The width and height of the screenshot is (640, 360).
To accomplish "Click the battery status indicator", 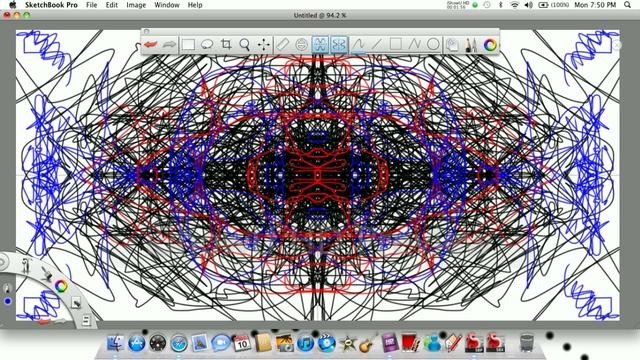I will pyautogui.click(x=554, y=5).
